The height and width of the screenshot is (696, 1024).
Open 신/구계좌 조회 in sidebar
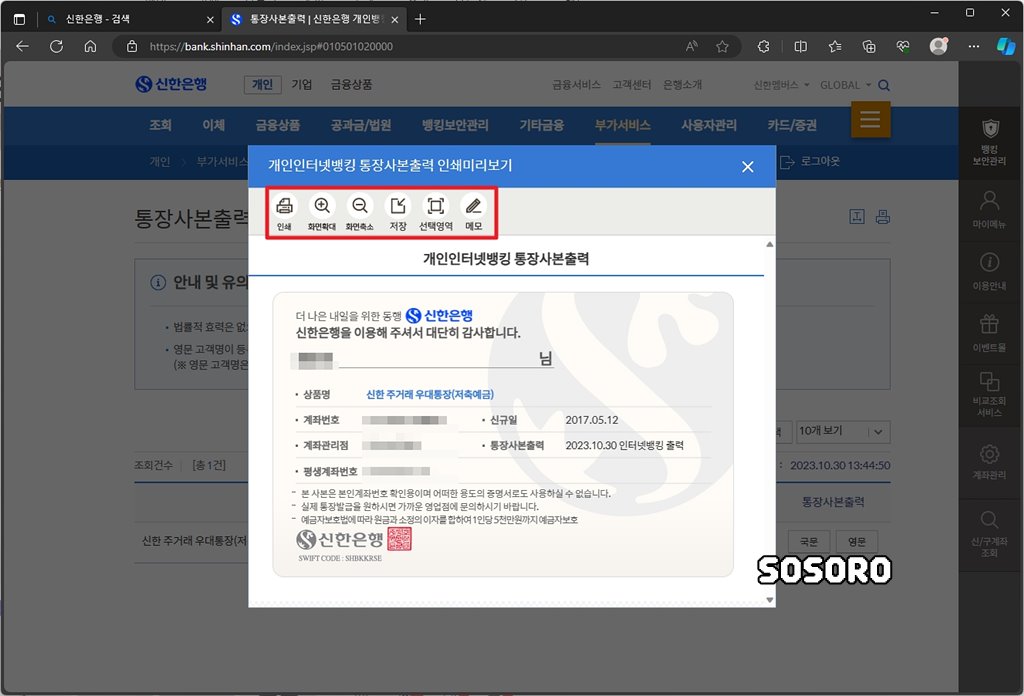click(989, 534)
